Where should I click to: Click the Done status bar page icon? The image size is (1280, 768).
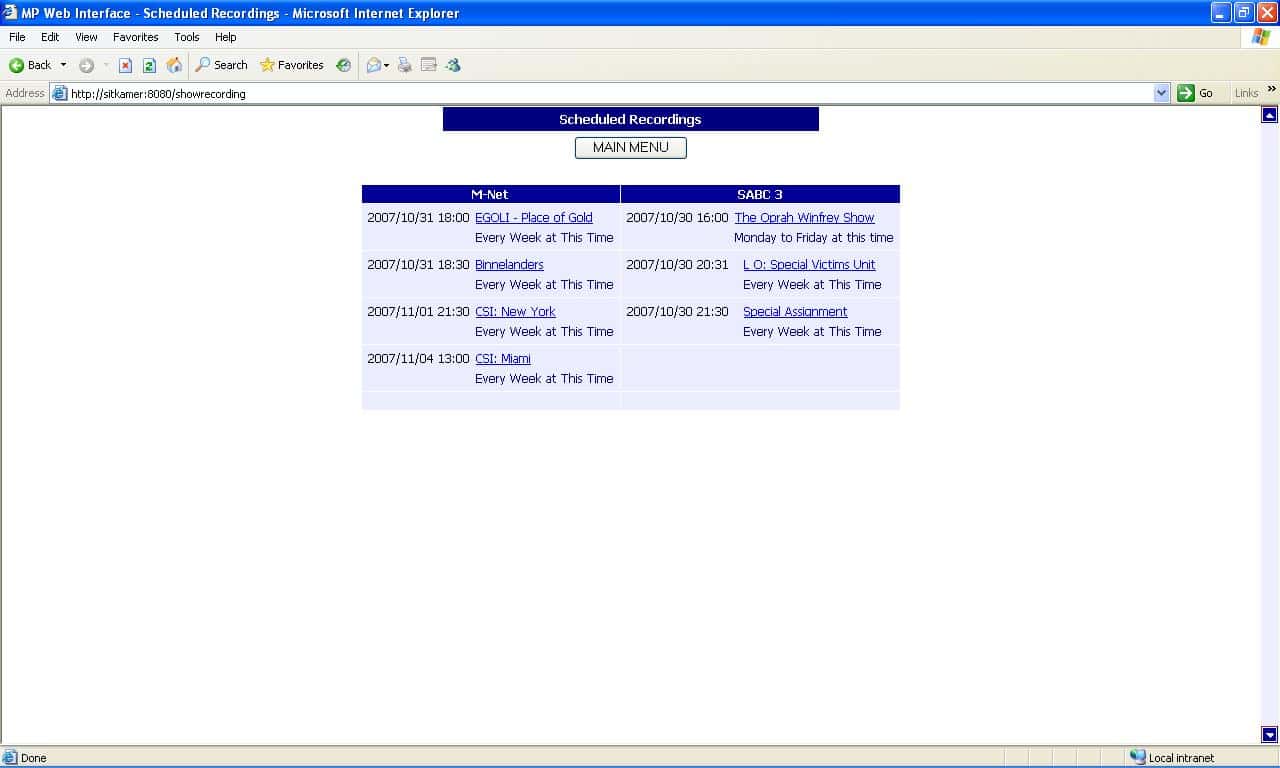tap(11, 758)
